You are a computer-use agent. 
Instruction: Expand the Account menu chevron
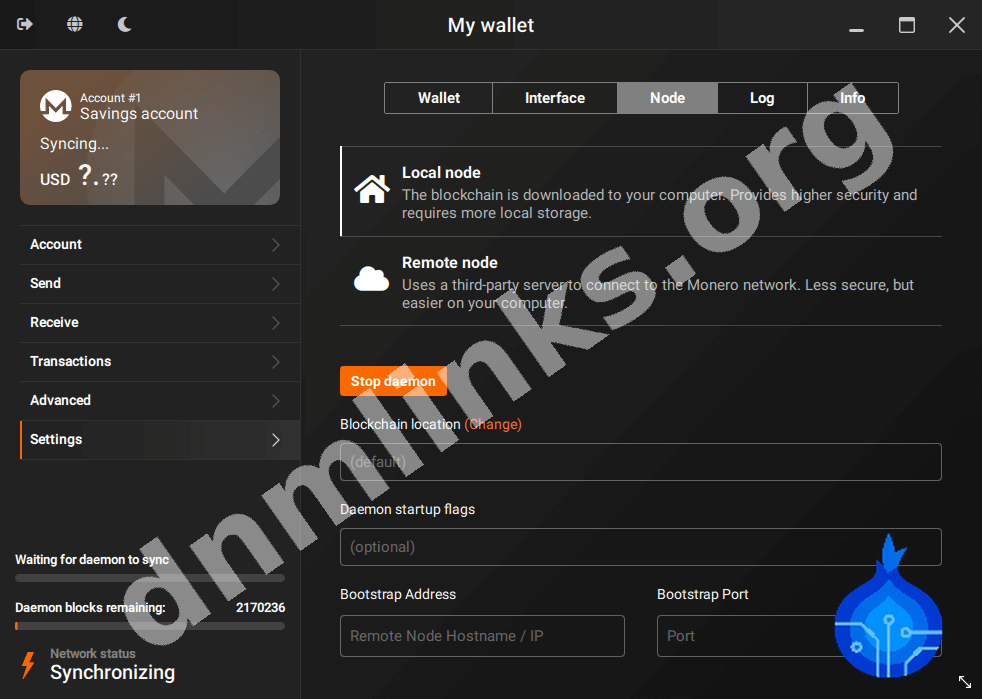tap(276, 245)
